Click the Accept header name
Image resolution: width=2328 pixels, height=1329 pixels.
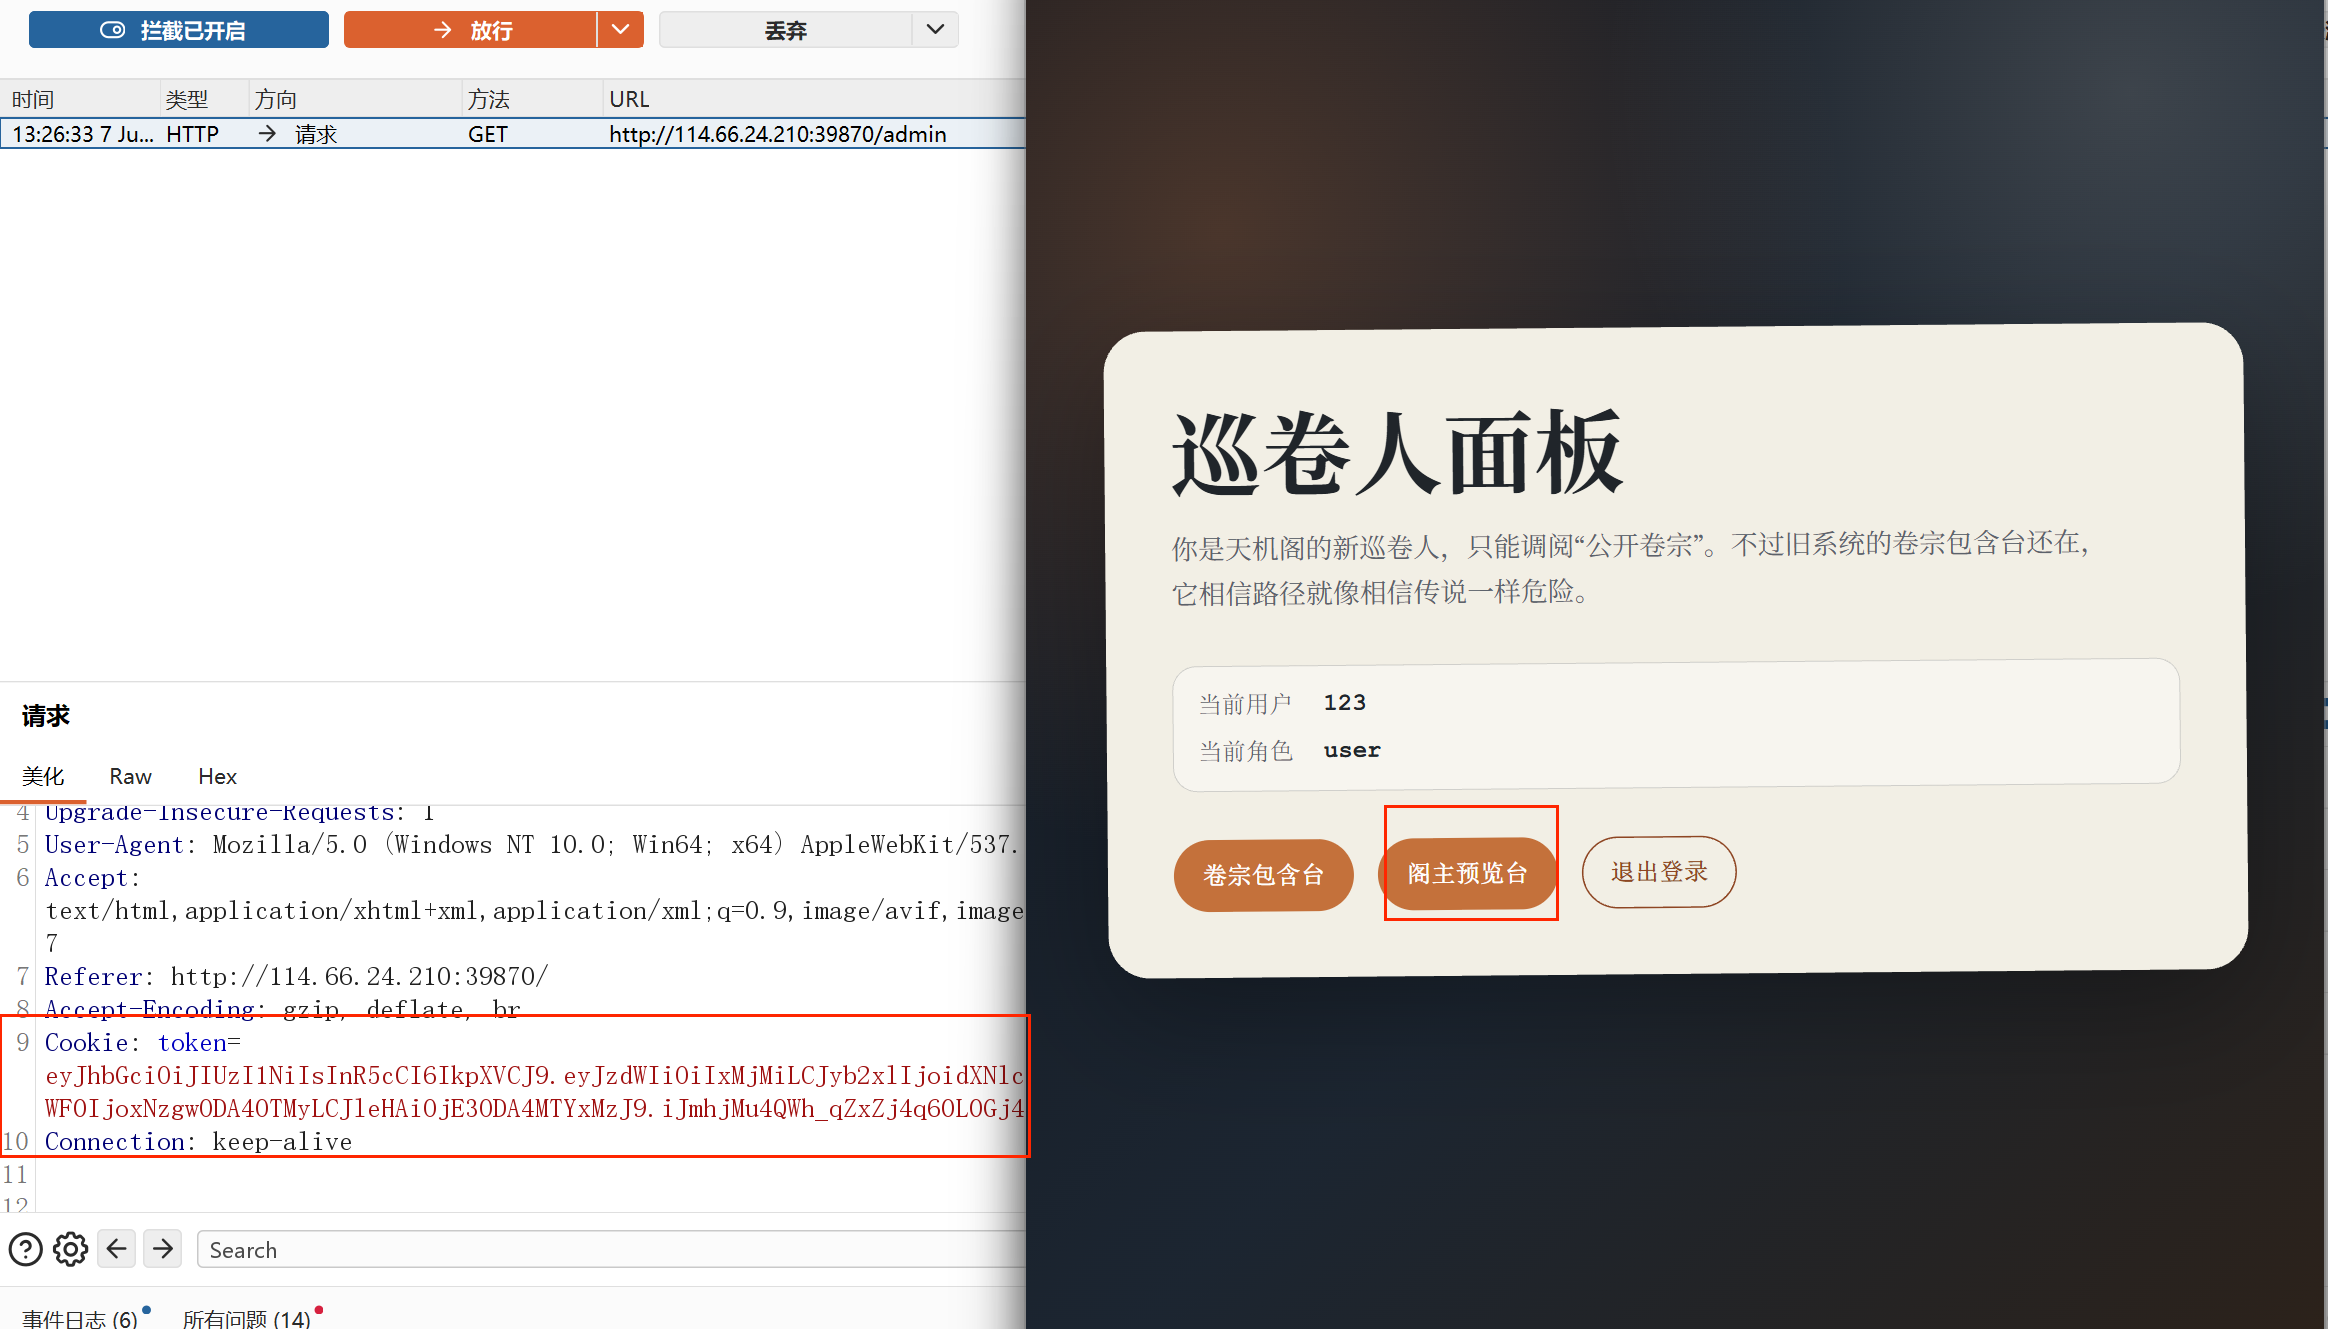[x=86, y=878]
